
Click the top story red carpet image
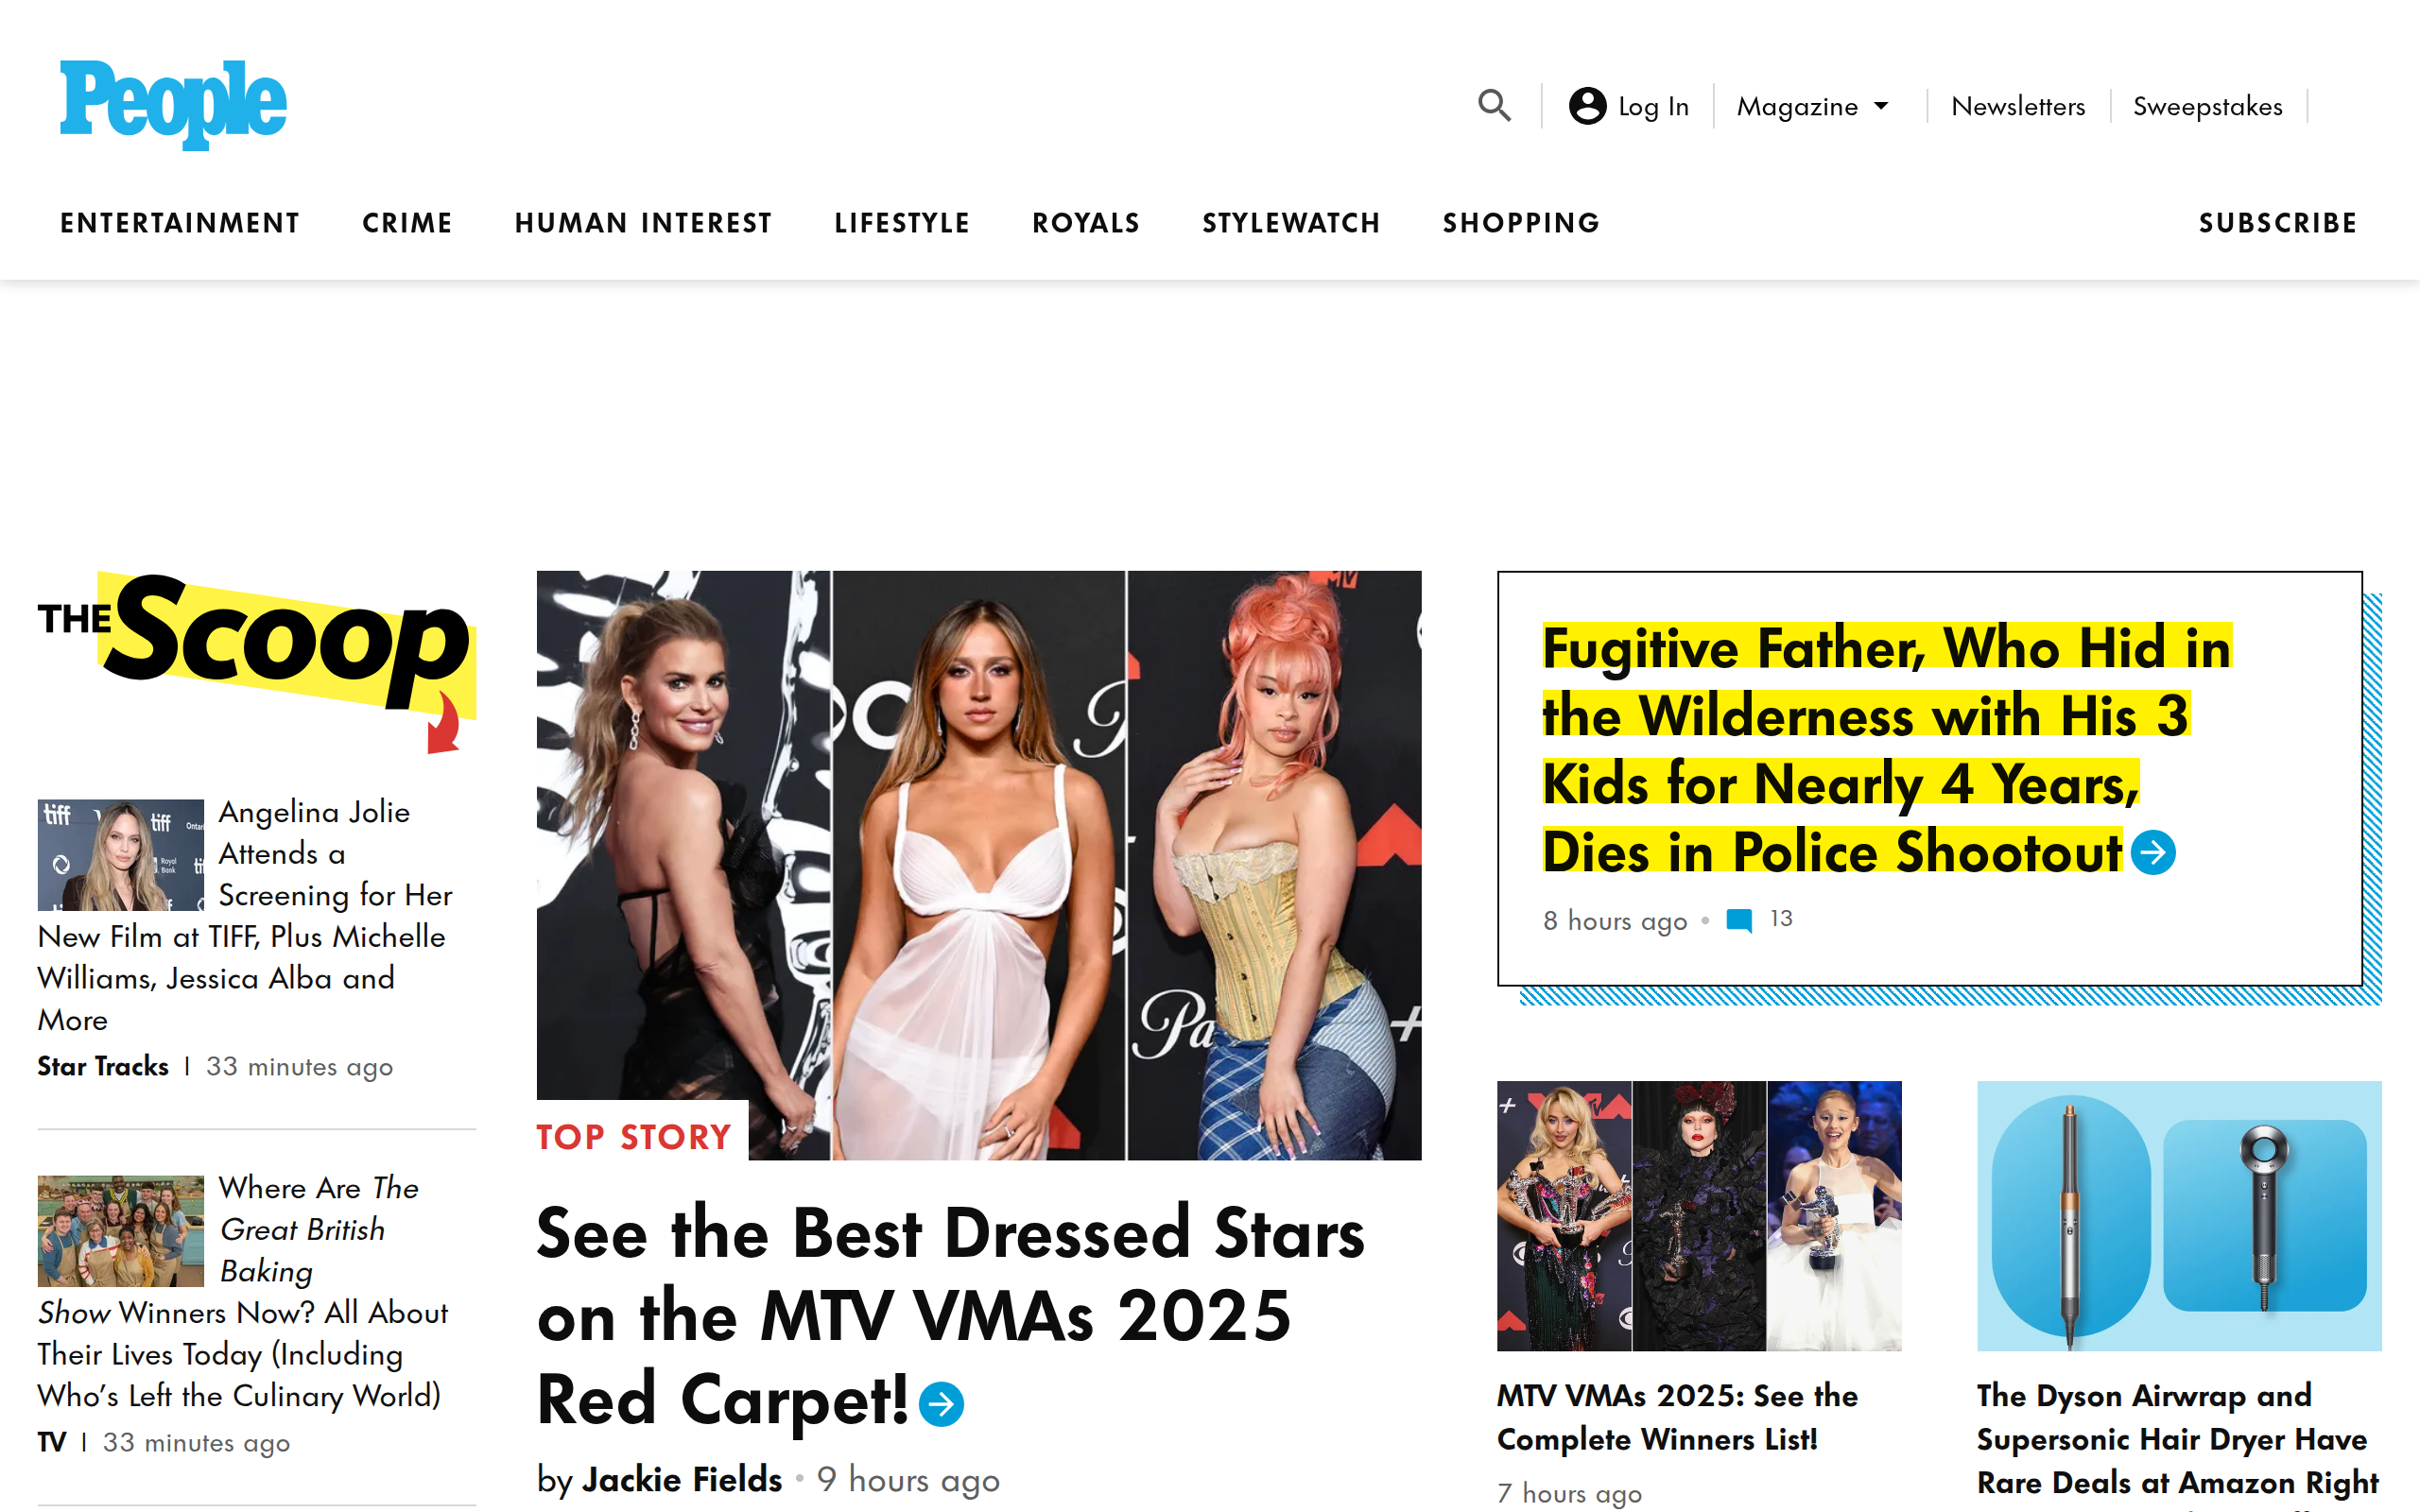pos(979,865)
